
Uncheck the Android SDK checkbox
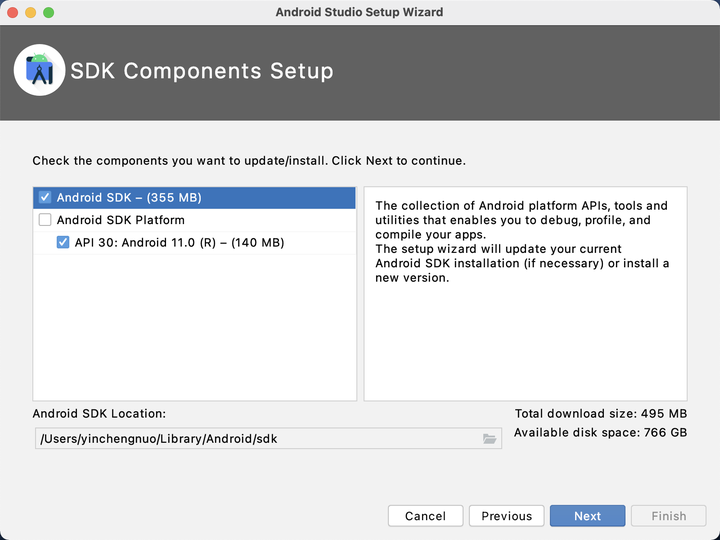point(45,197)
